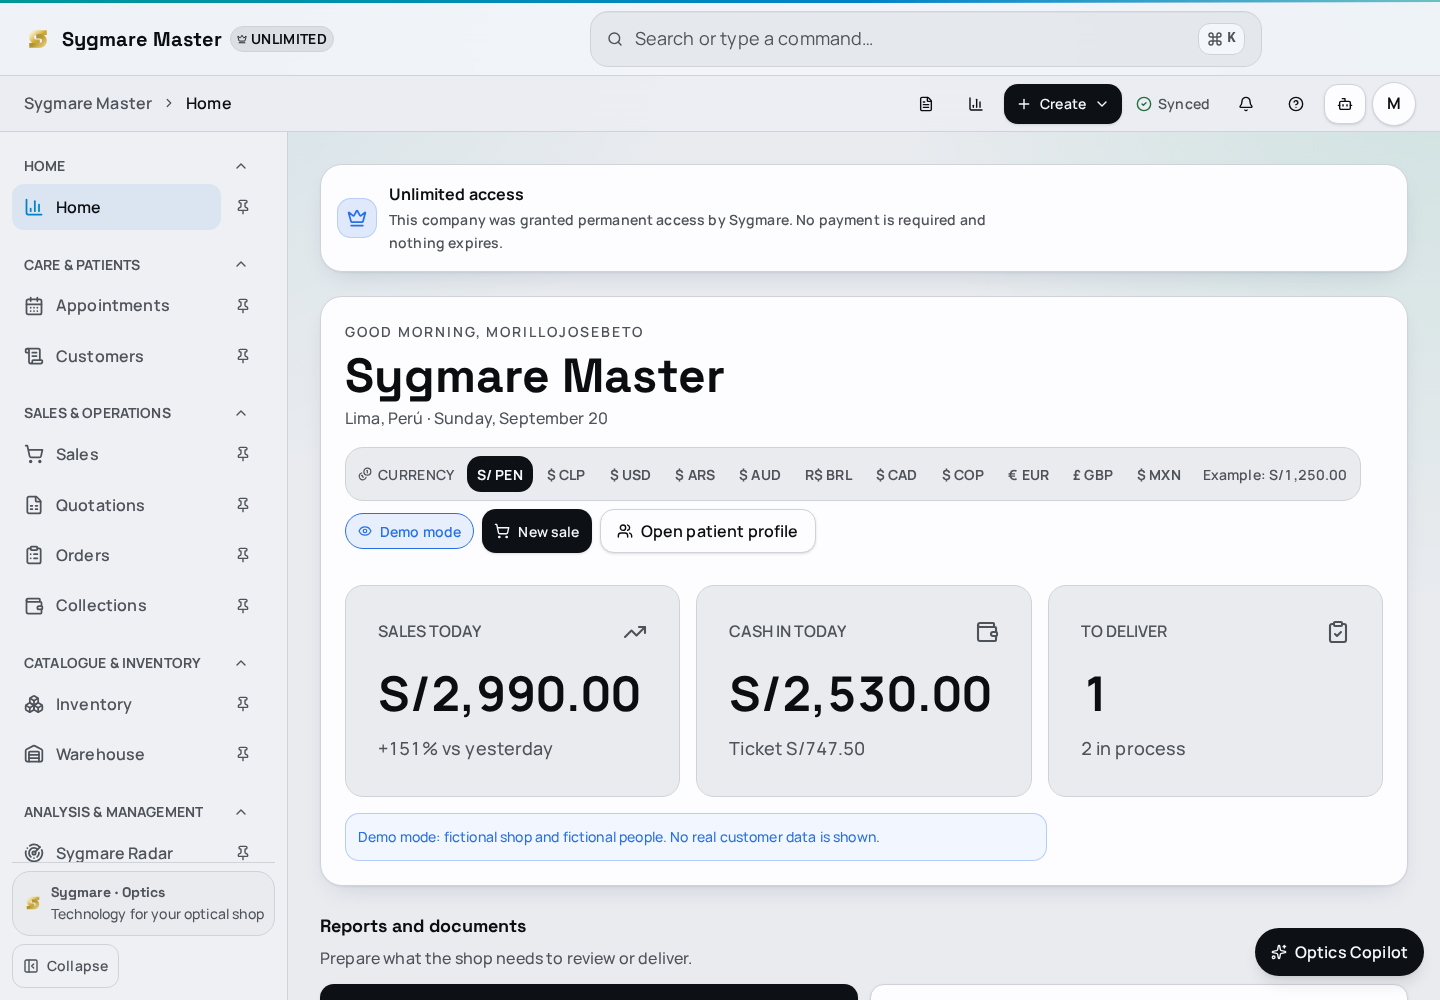1440x1000 pixels.
Task: Pin the Home sidebar item
Action: click(x=243, y=207)
